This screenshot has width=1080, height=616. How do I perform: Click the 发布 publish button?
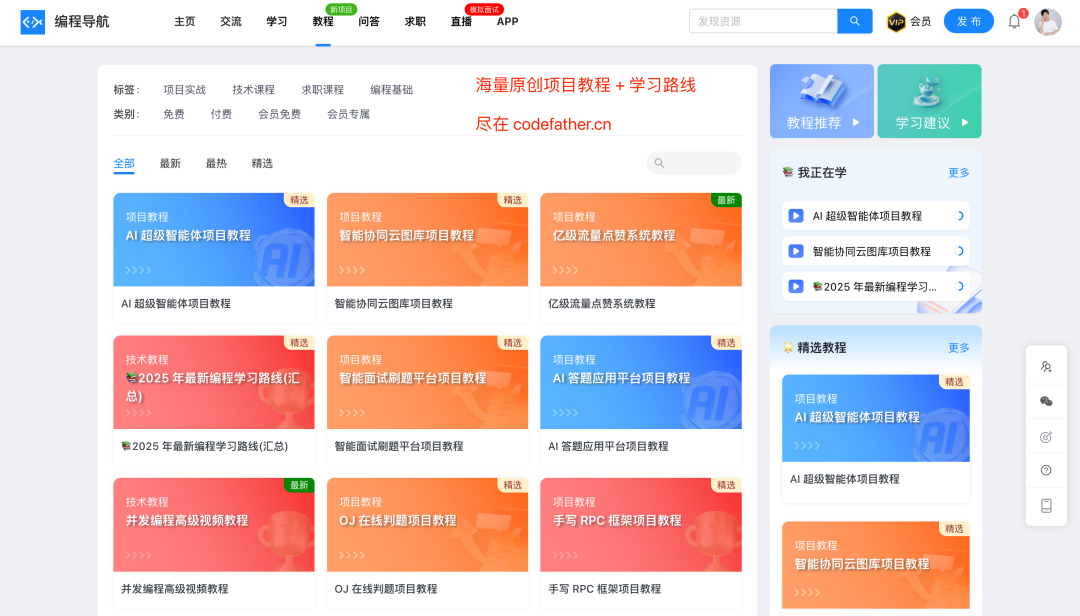pyautogui.click(x=968, y=20)
